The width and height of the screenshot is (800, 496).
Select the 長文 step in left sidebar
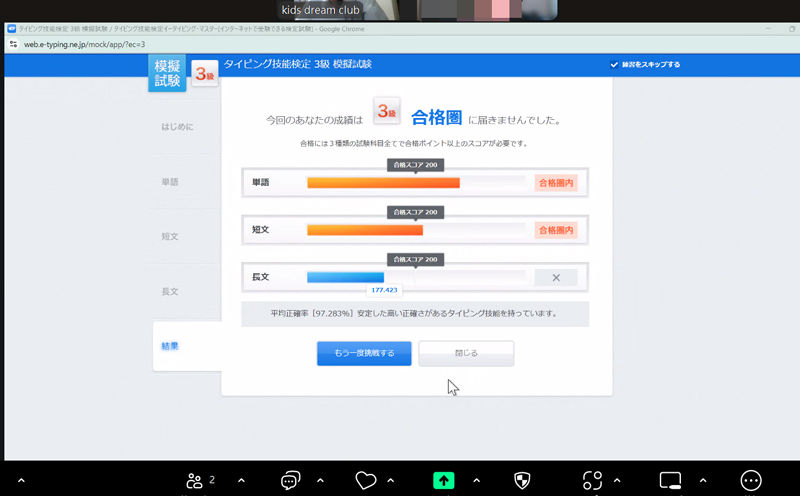(170, 291)
